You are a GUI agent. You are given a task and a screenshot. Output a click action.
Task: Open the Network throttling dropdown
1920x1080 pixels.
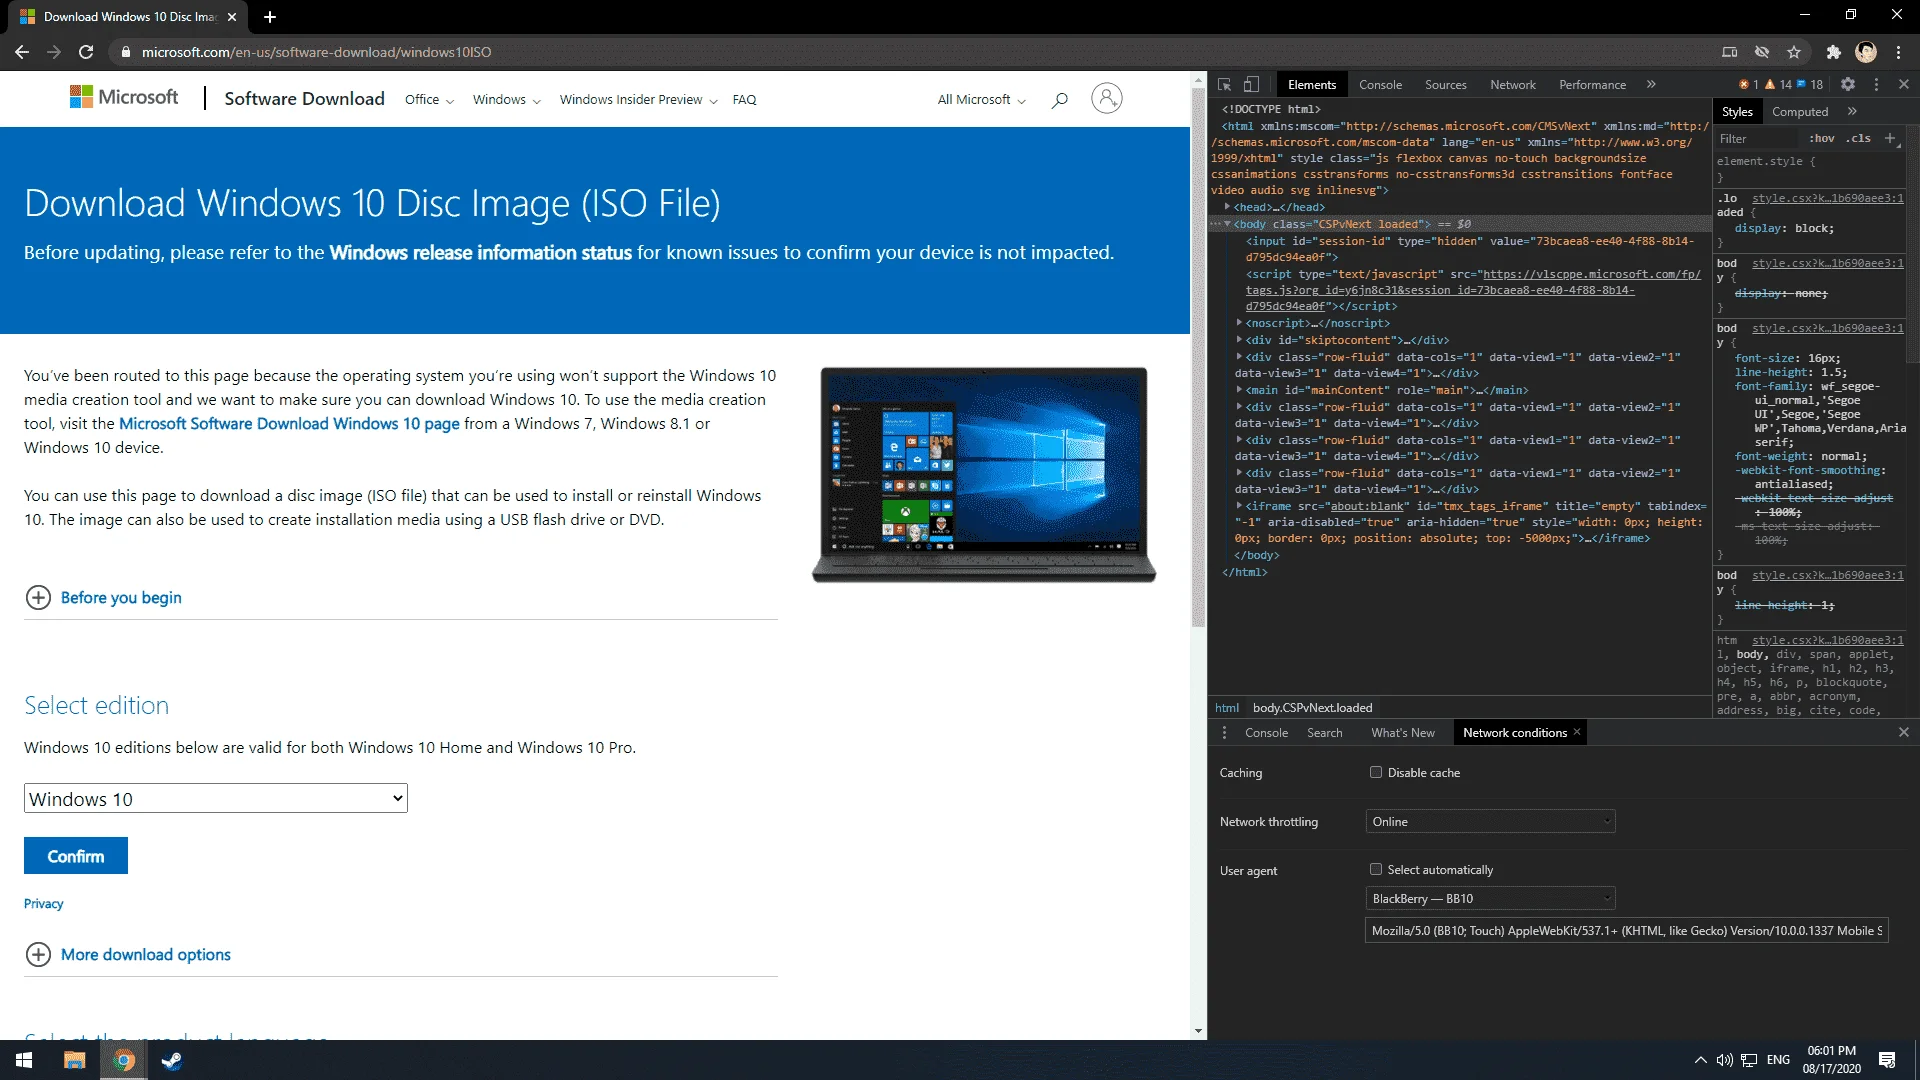click(x=1490, y=821)
